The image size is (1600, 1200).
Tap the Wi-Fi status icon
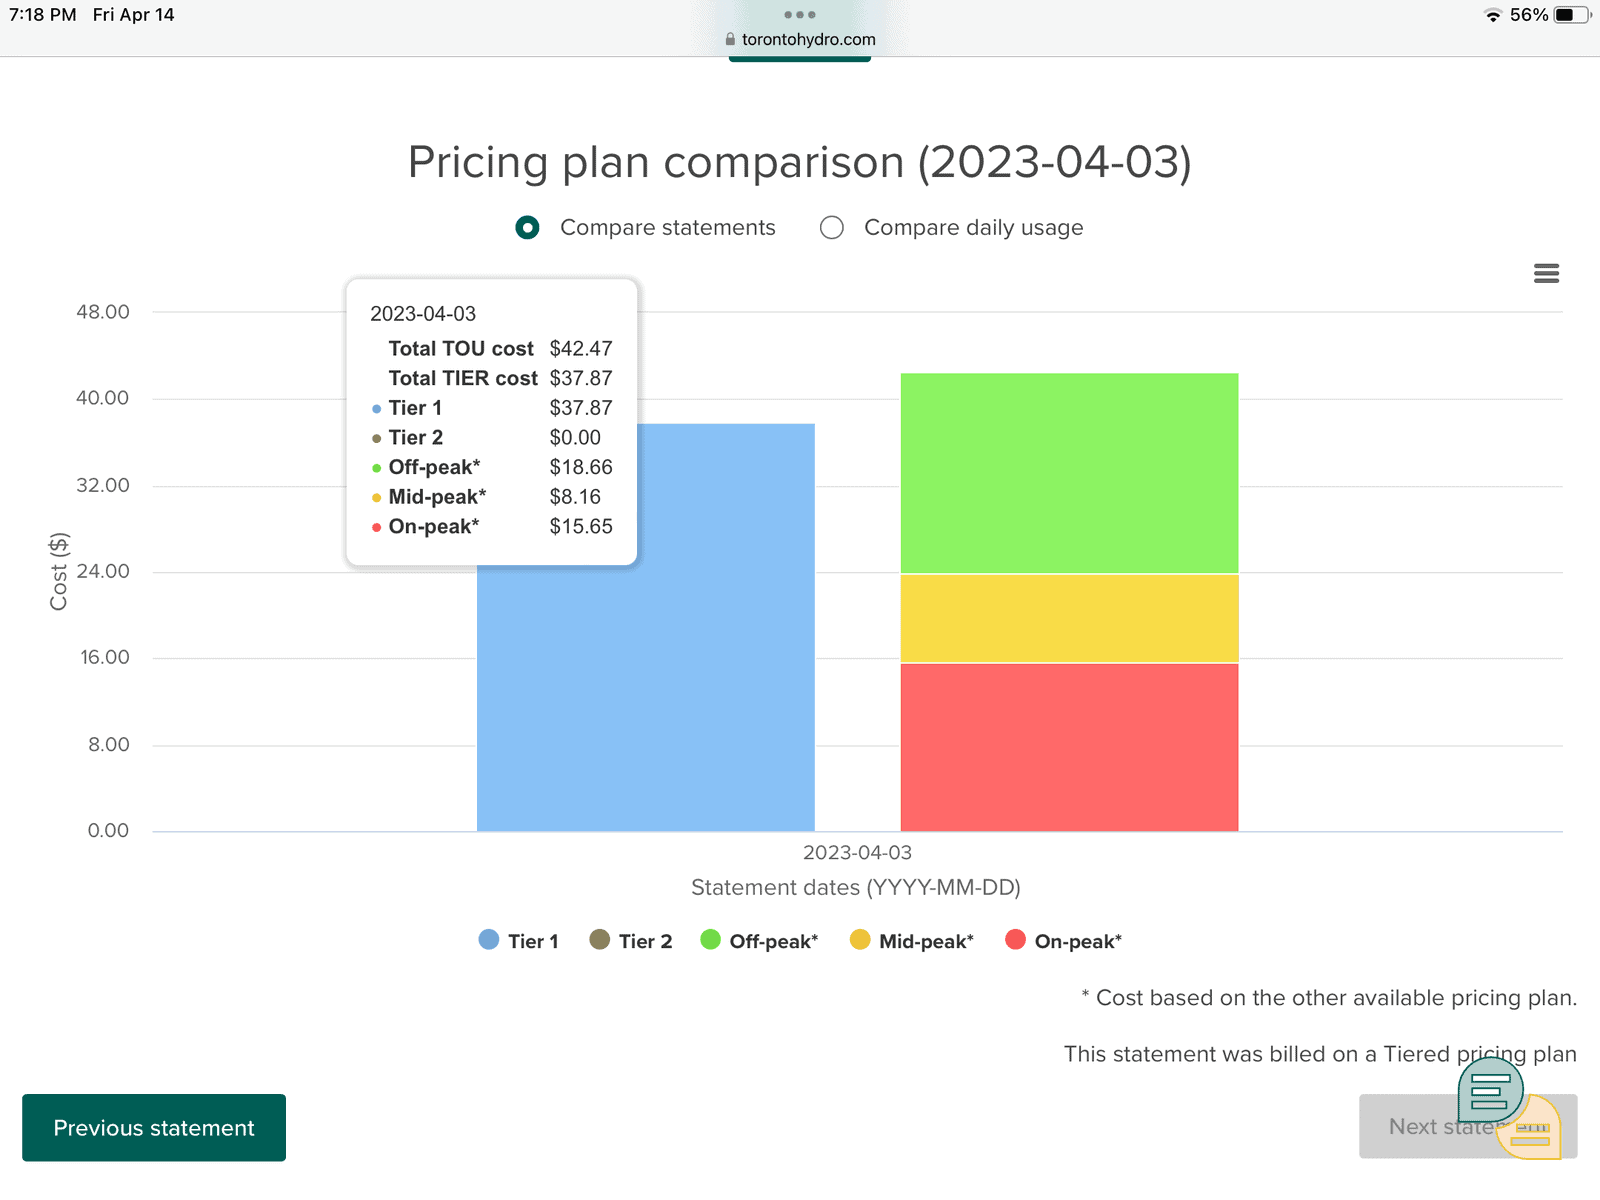(x=1493, y=15)
